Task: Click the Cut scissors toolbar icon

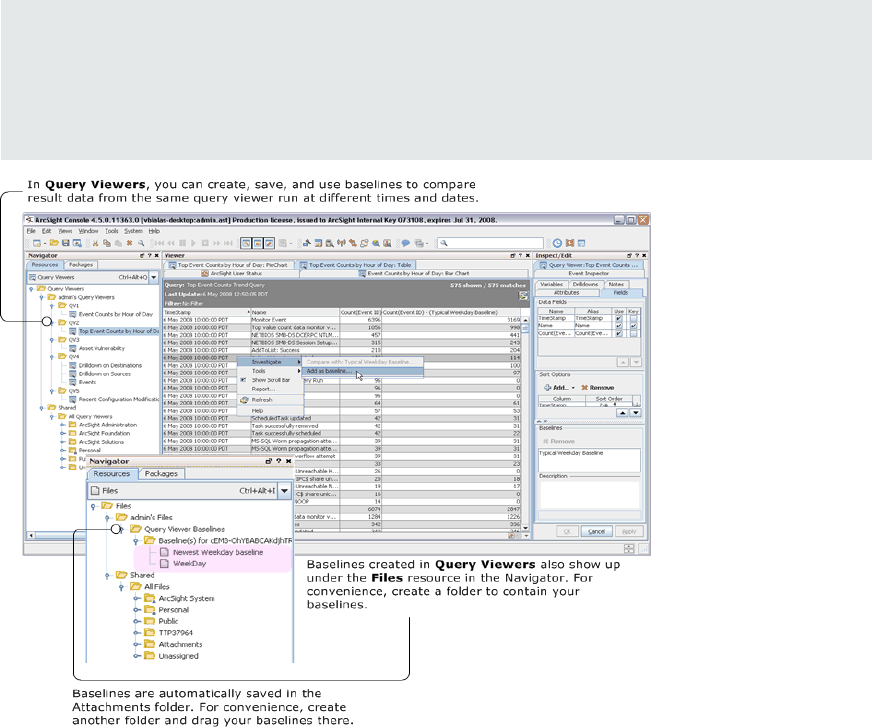Action: tap(95, 243)
